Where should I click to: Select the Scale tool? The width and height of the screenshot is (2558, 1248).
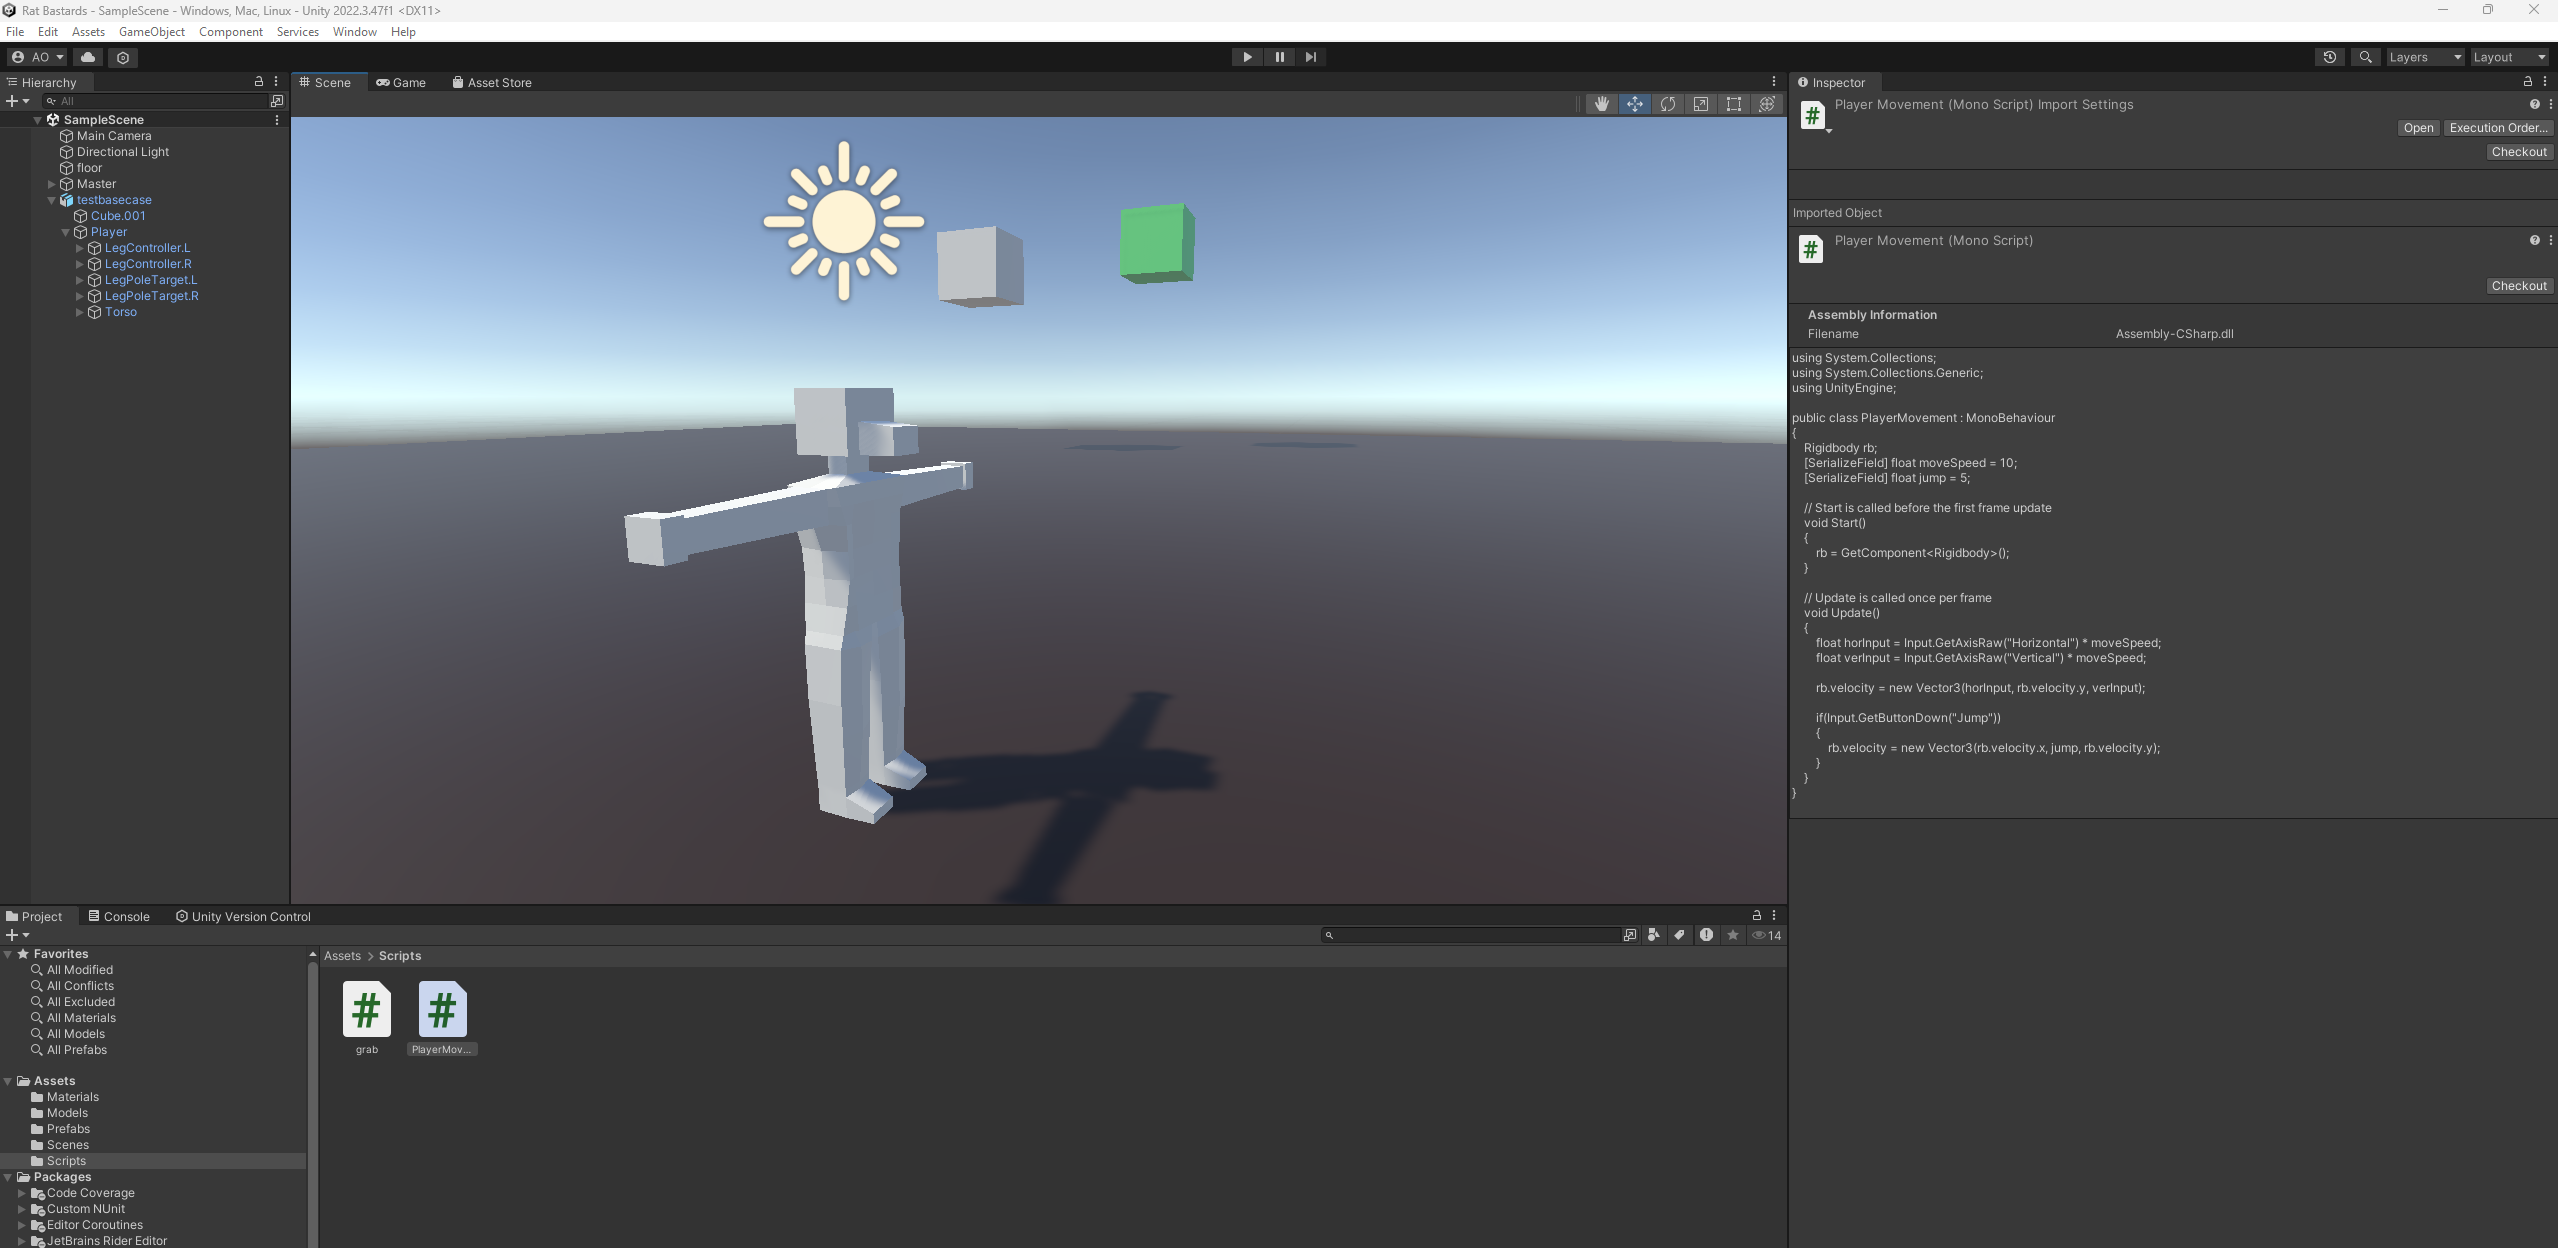1701,103
